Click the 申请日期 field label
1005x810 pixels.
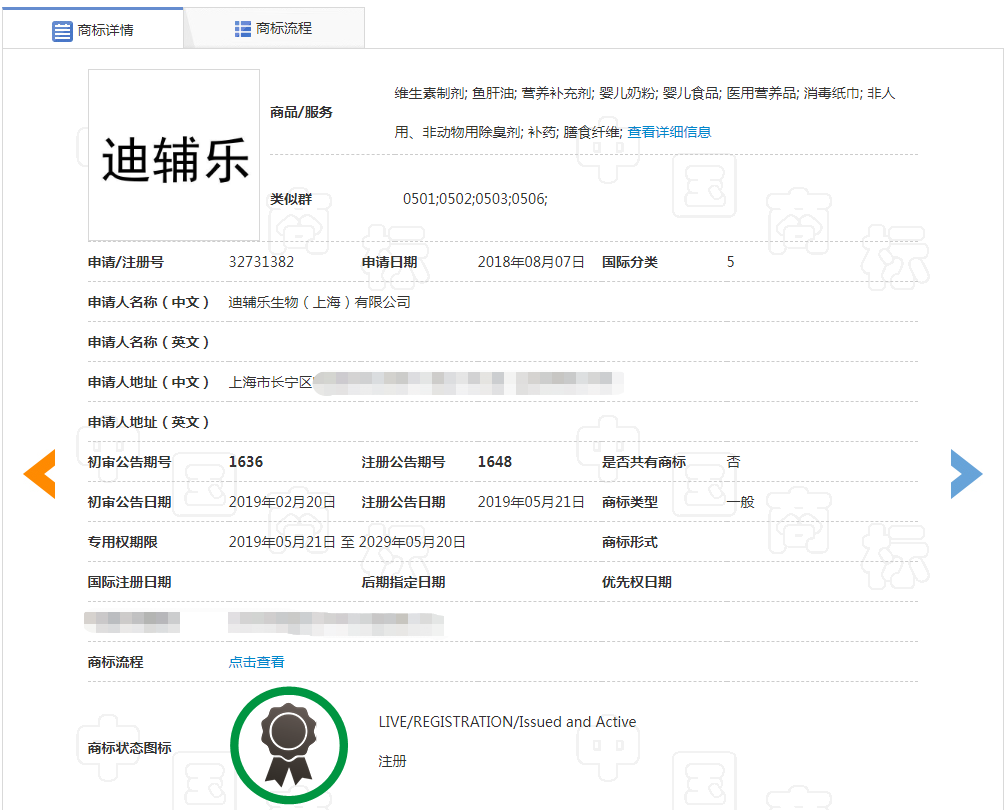389,262
